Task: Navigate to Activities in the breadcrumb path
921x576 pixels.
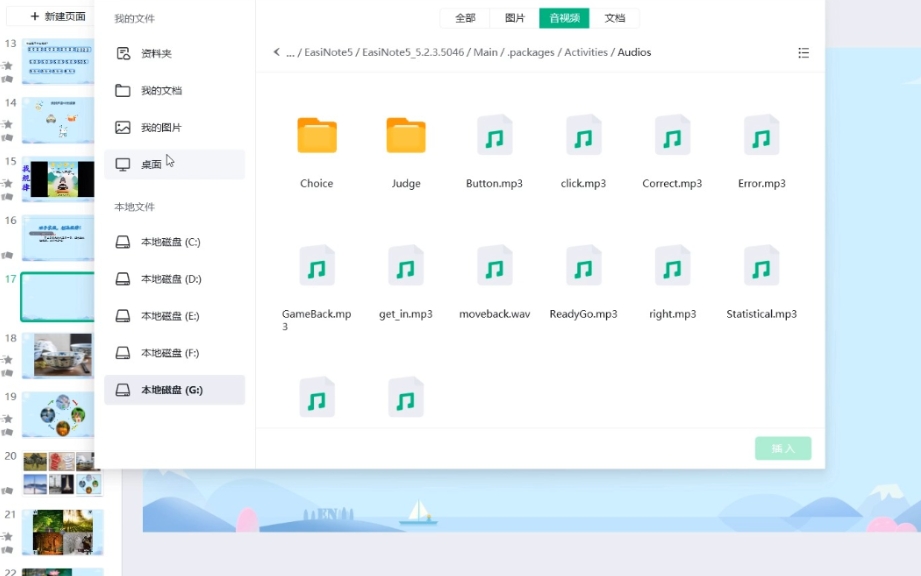Action: coord(585,52)
